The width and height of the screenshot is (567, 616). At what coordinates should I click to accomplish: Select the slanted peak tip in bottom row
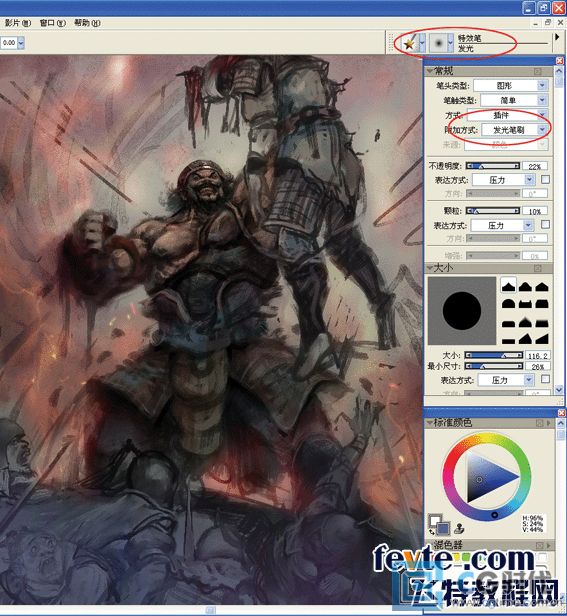[525, 339]
